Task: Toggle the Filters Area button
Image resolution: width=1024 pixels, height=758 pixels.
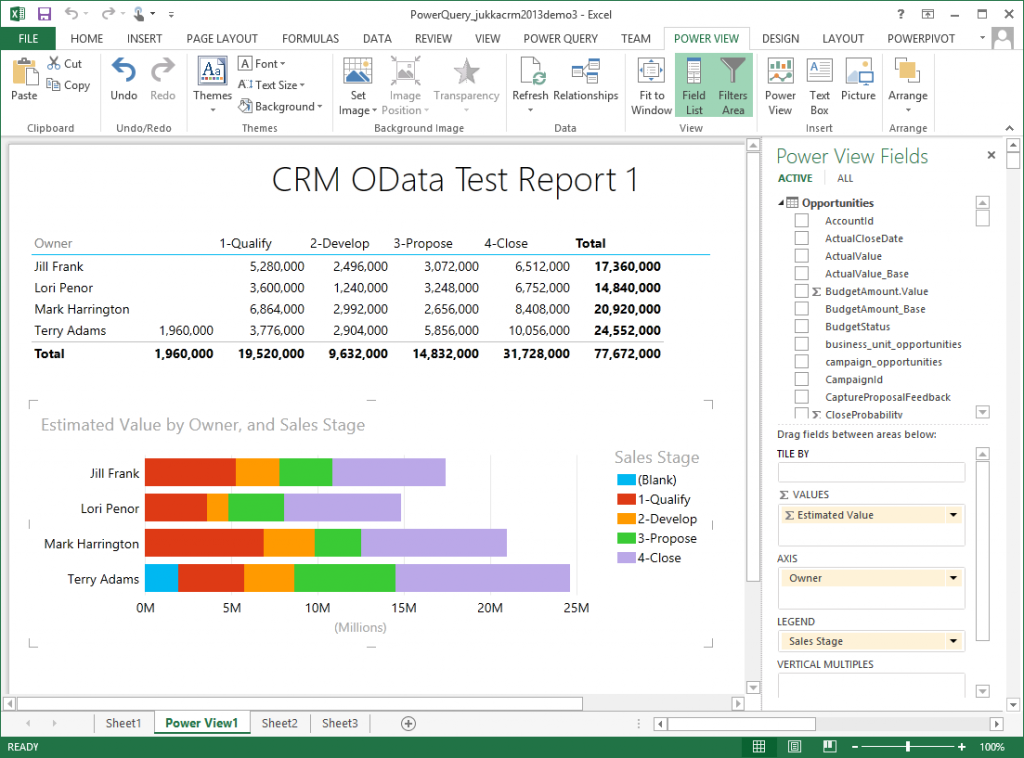Action: tap(733, 85)
